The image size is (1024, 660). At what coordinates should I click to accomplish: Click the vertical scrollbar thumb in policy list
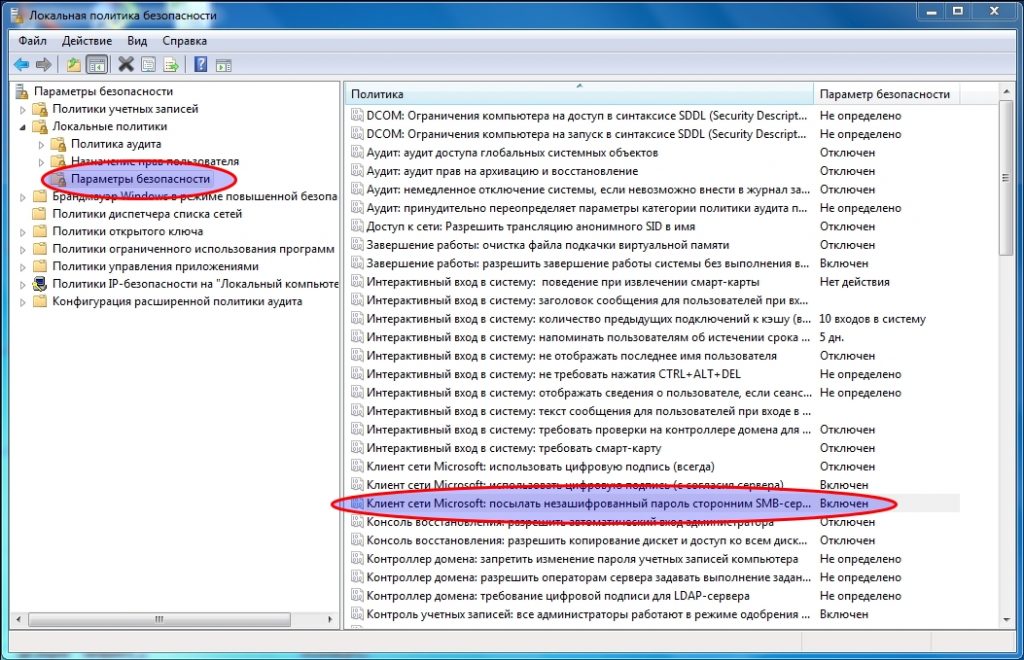point(1006,178)
